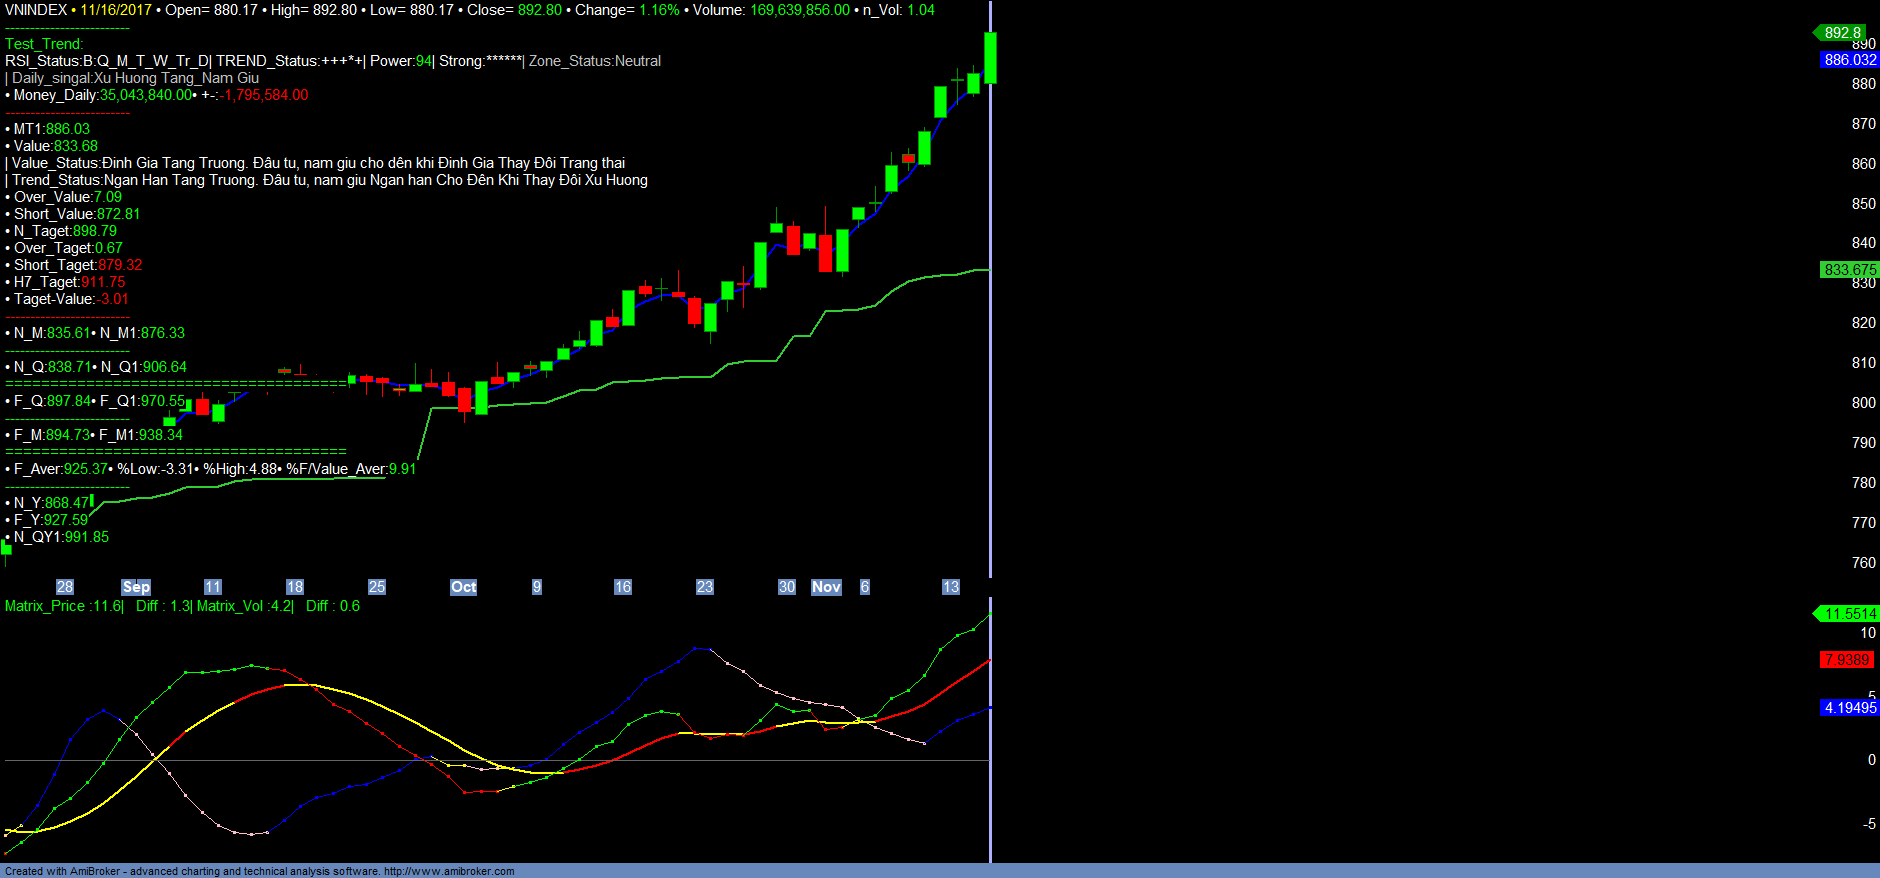Image resolution: width=1880 pixels, height=878 pixels.
Task: Click the VNINDEX ticker symbol in header
Action: (x=36, y=10)
